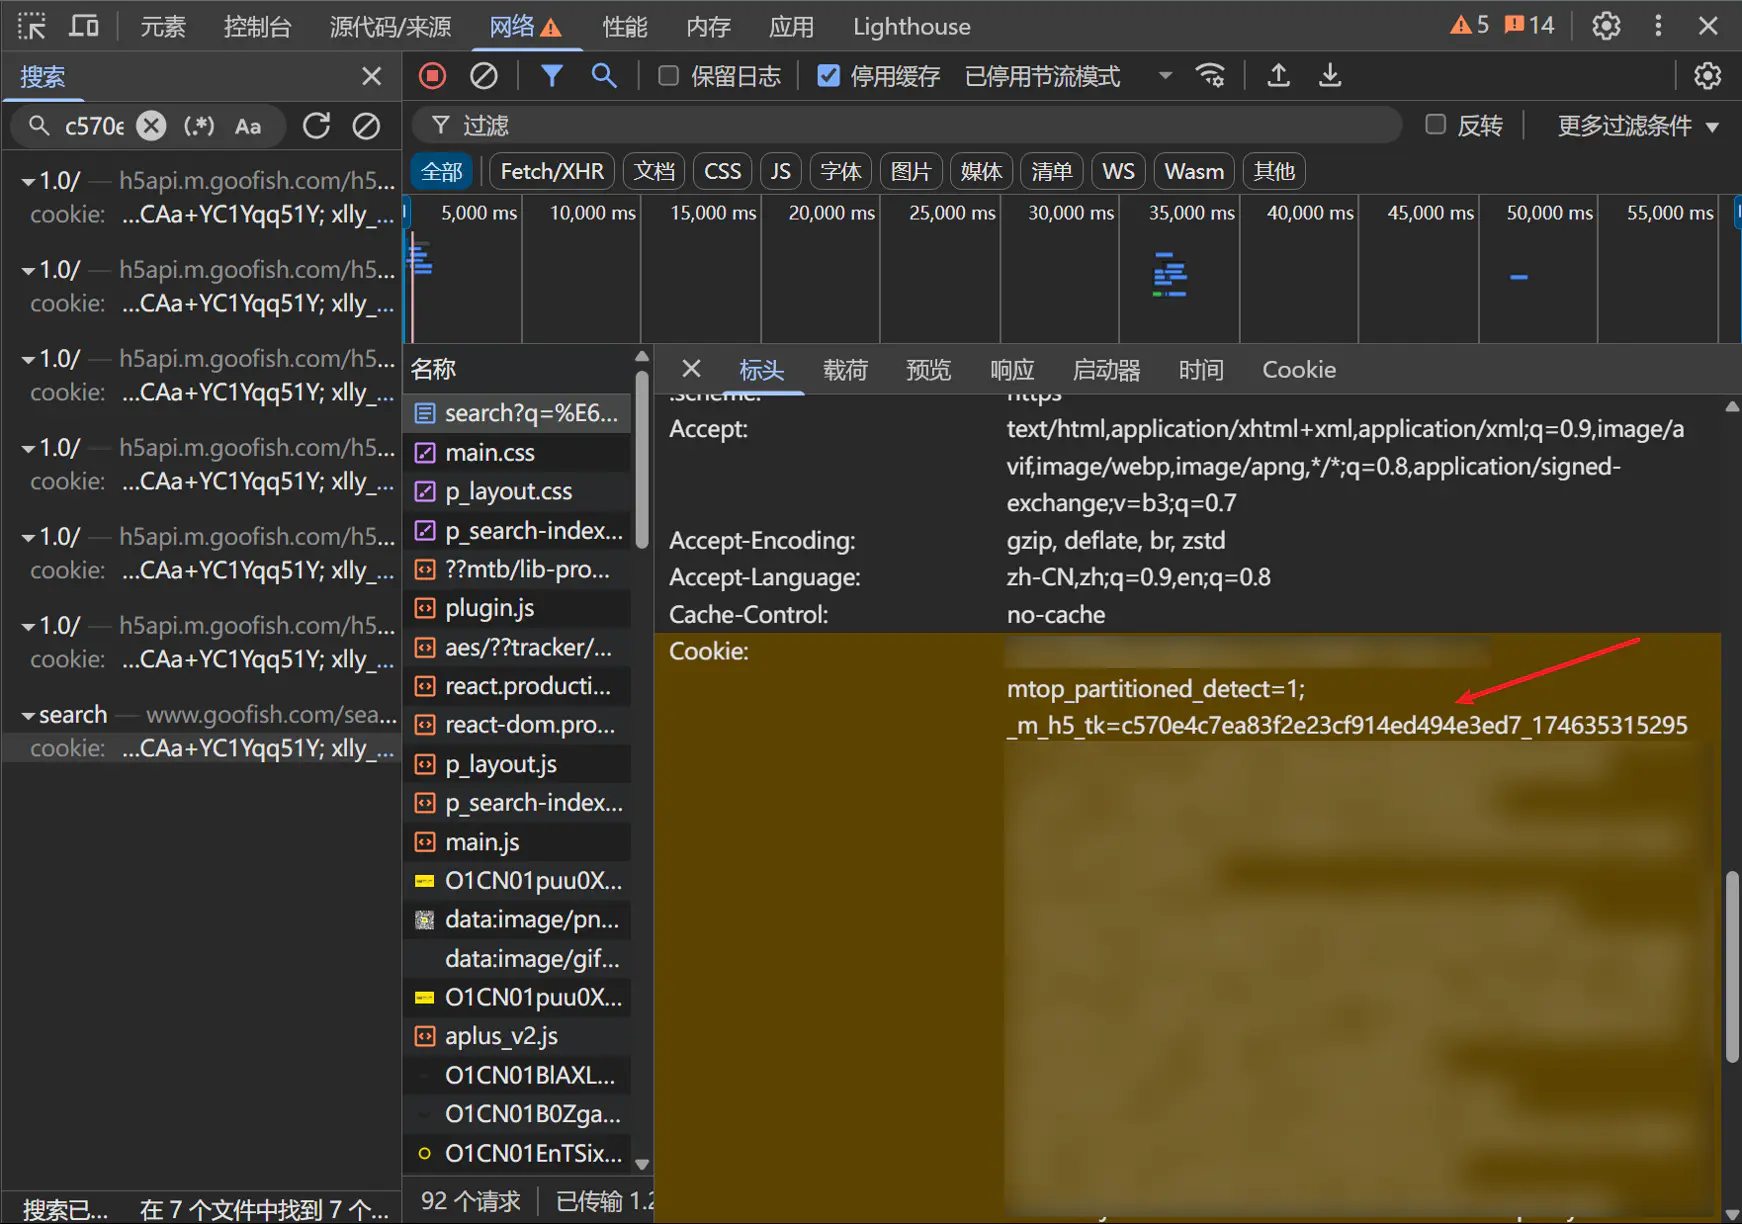Collapse the search result from www.goofish.com
The height and width of the screenshot is (1224, 1742).
click(28, 715)
